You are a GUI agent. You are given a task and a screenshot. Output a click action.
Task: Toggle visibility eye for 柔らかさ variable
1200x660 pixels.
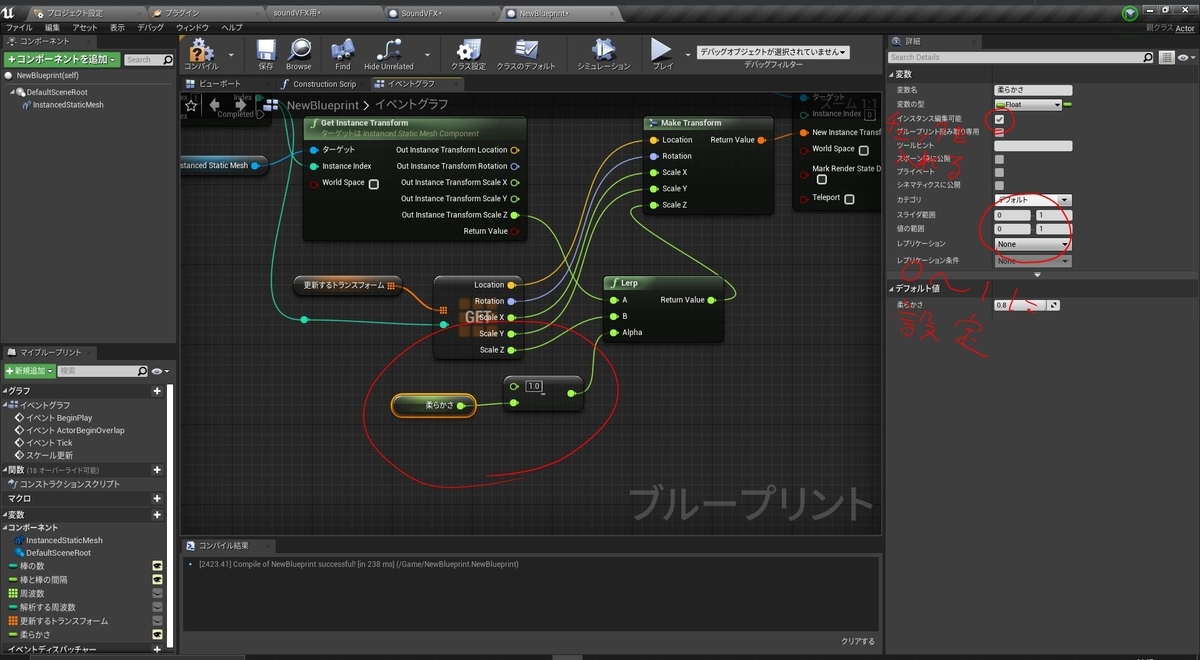click(x=157, y=634)
